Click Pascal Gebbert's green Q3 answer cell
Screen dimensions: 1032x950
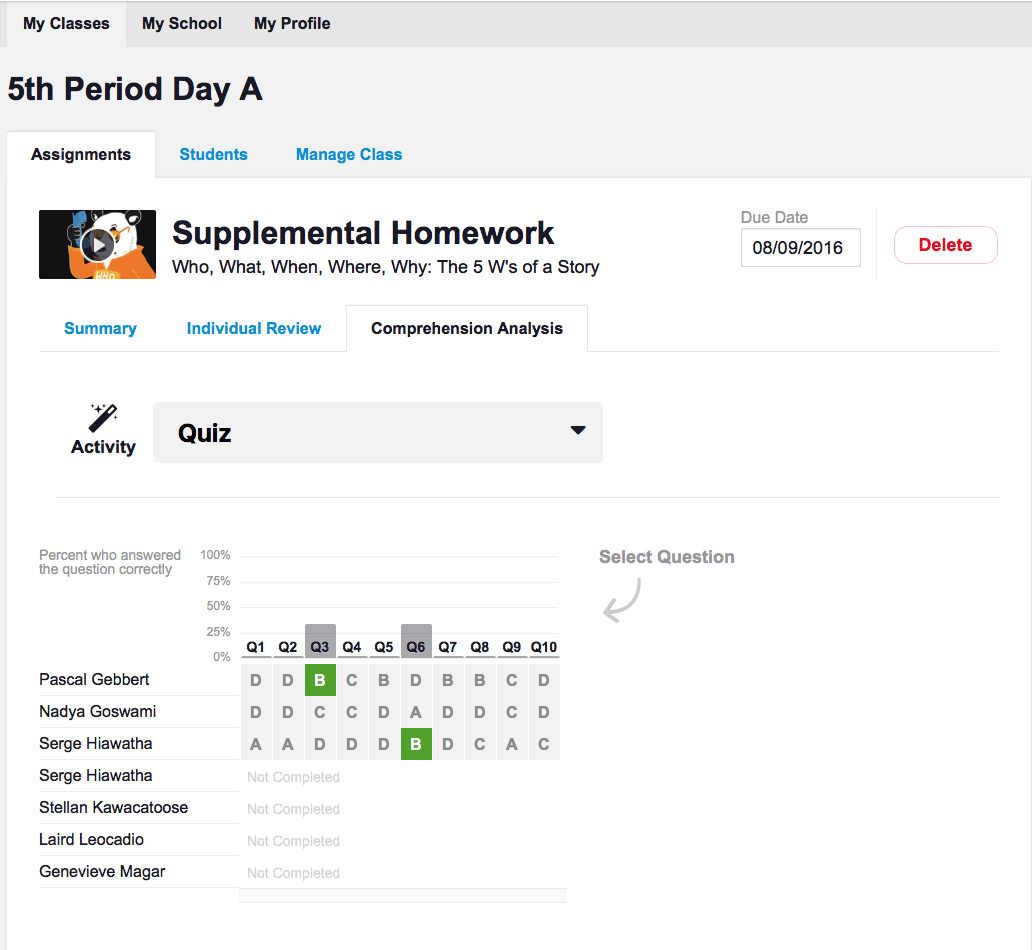click(x=320, y=680)
